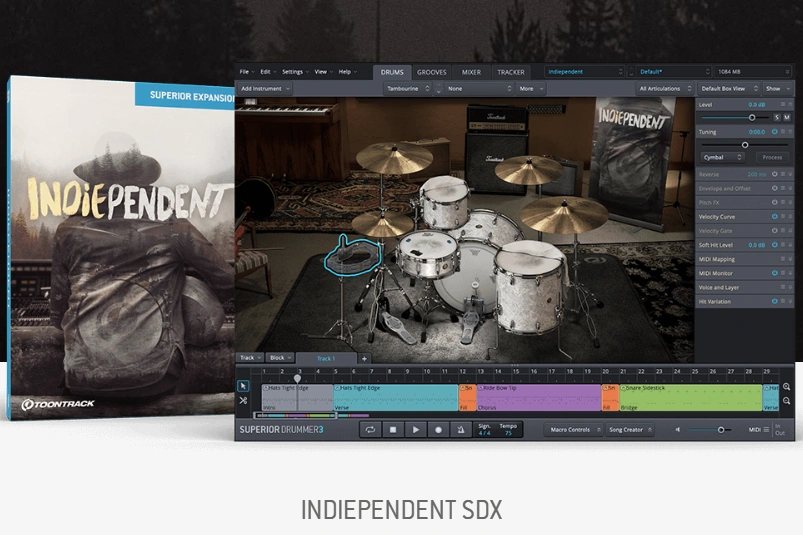Viewport: 803px width, 535px height.
Task: Solo the instrument with S button
Action: 777,117
